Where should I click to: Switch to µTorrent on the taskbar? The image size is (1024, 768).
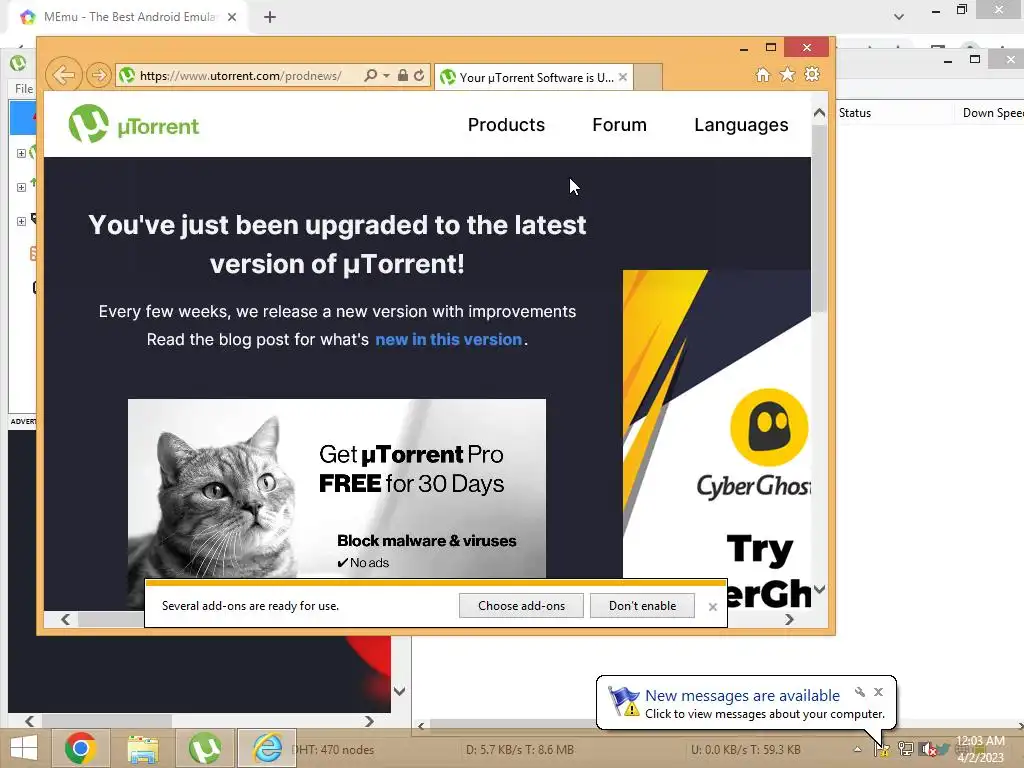tap(205, 748)
